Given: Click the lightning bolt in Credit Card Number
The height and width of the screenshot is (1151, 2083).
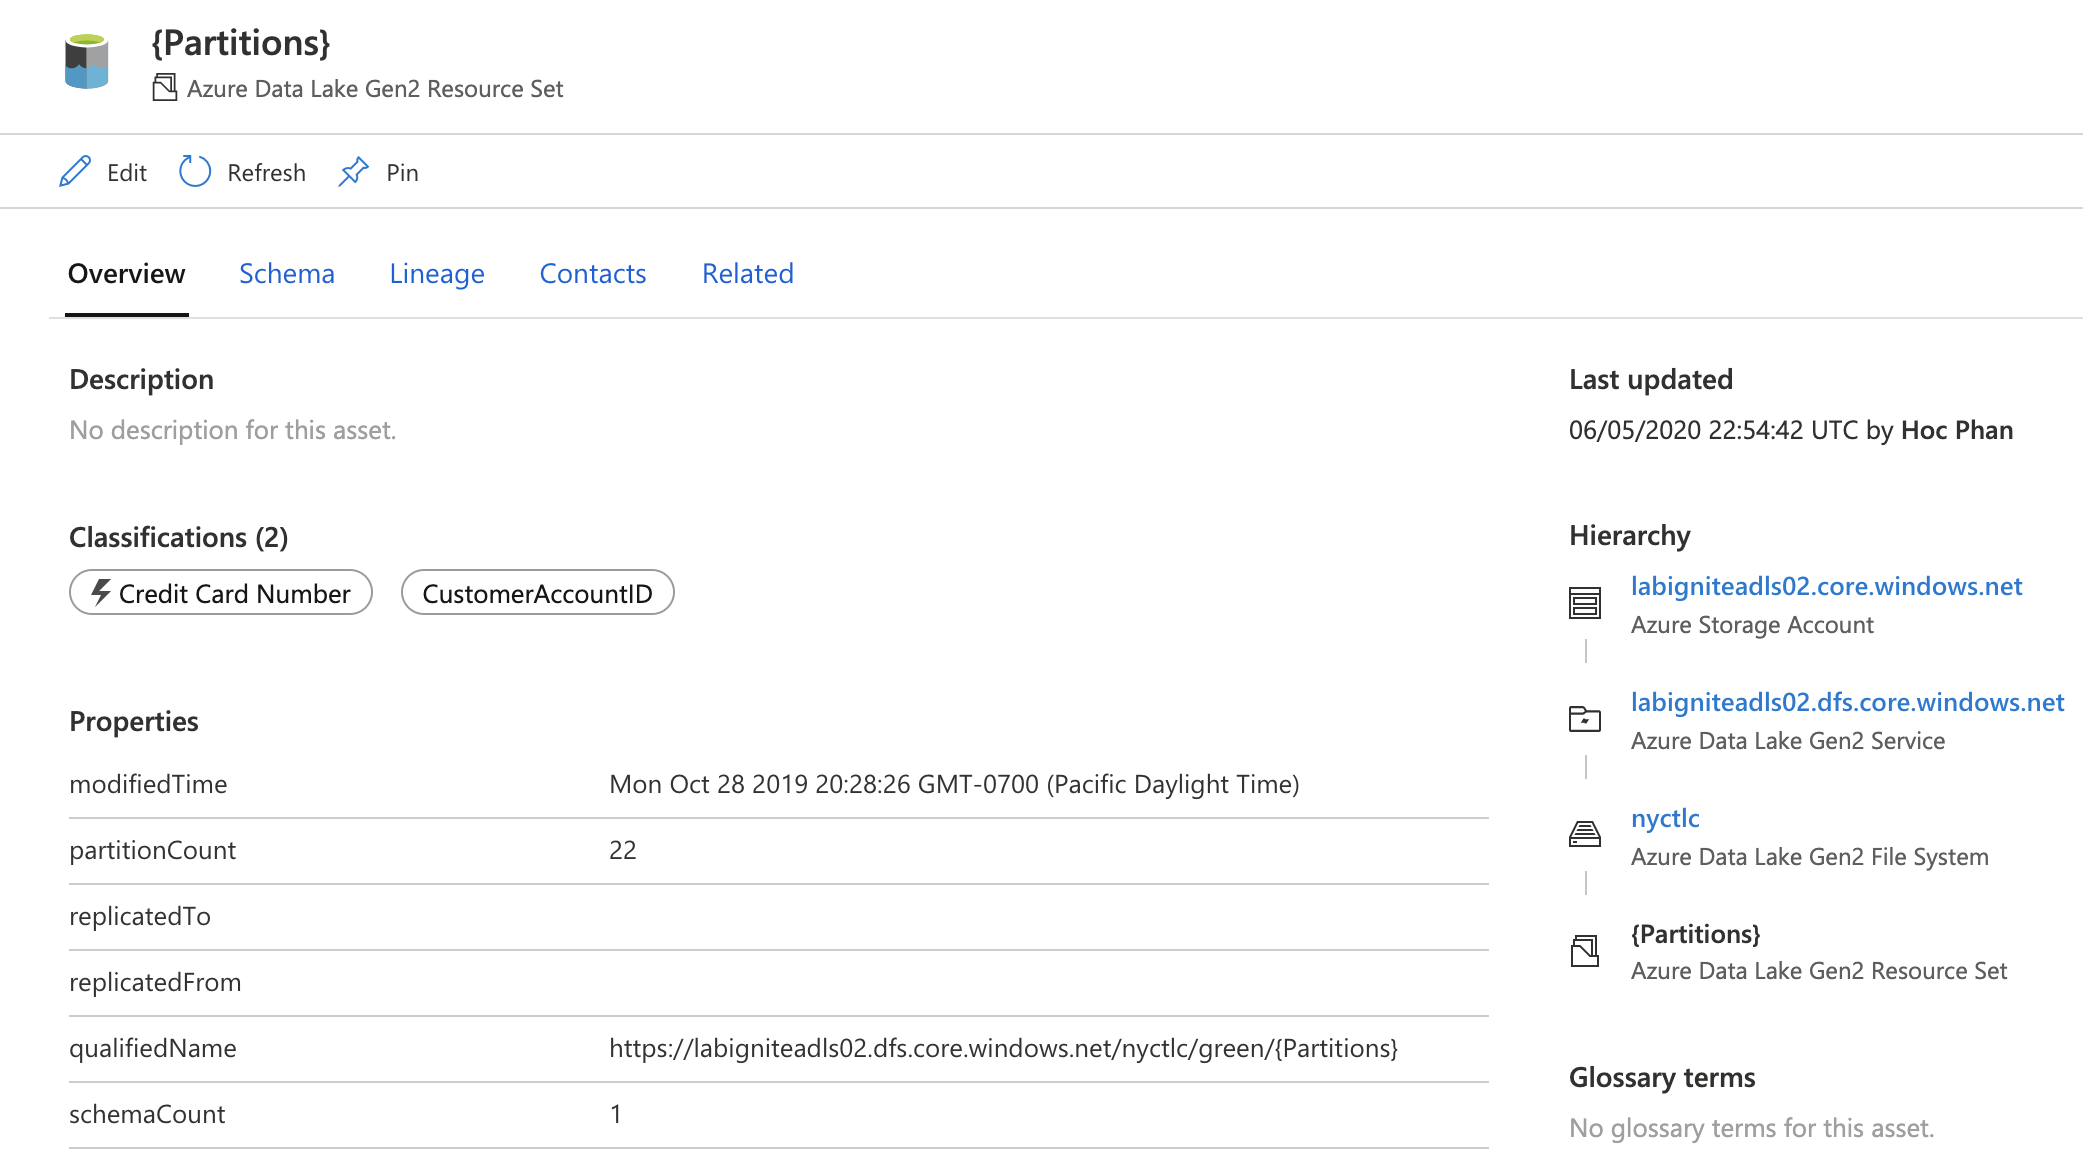Looking at the screenshot, I should (101, 593).
